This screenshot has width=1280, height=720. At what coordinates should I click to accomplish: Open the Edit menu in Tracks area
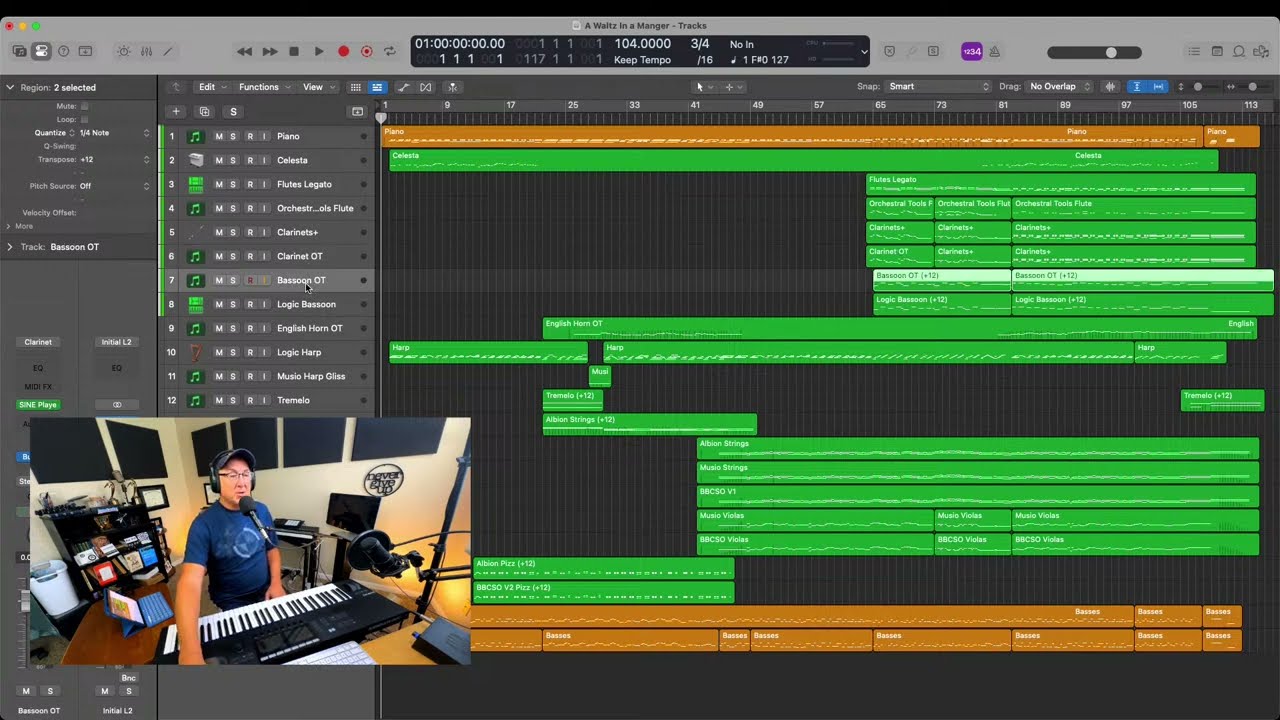(211, 87)
